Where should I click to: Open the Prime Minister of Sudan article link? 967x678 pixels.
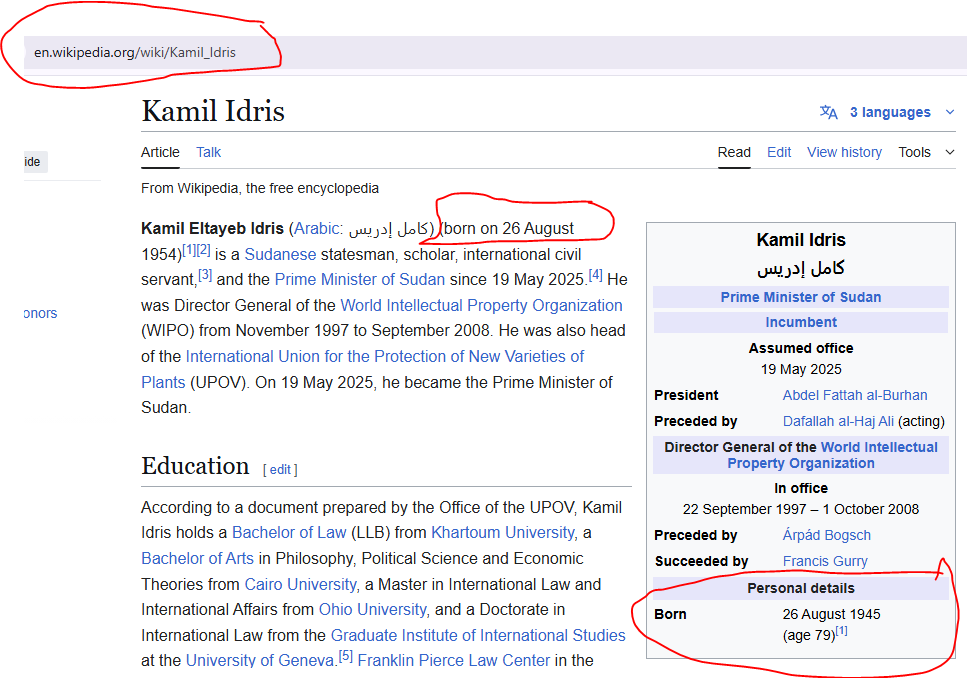pos(360,279)
